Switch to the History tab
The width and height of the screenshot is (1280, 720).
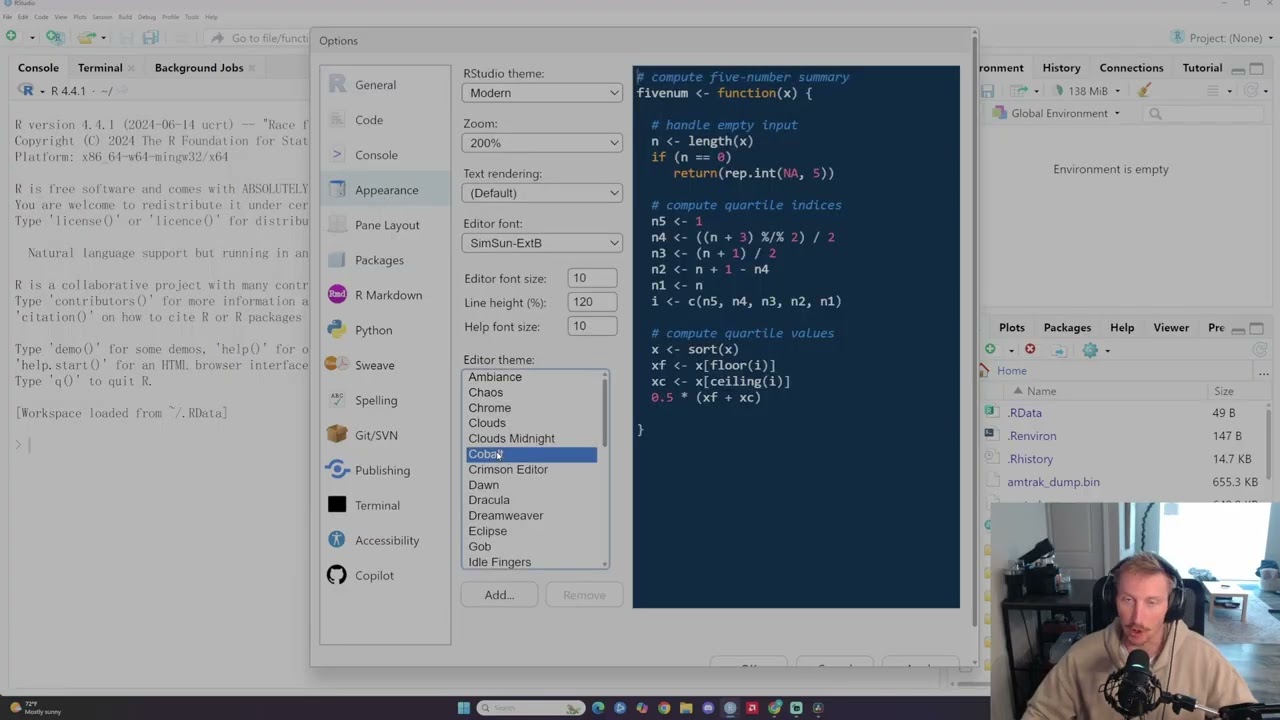pyautogui.click(x=1061, y=68)
